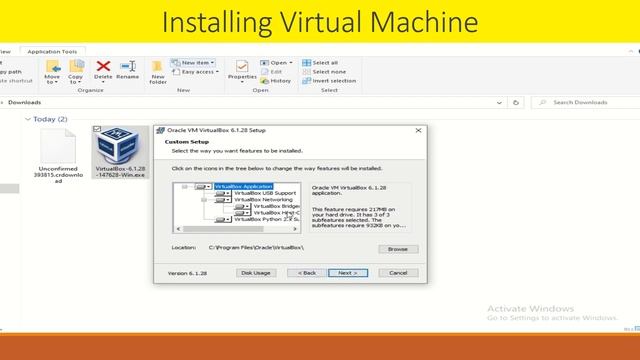The height and width of the screenshot is (360, 640).
Task: Click the Properties icon in ribbon
Action: click(242, 66)
